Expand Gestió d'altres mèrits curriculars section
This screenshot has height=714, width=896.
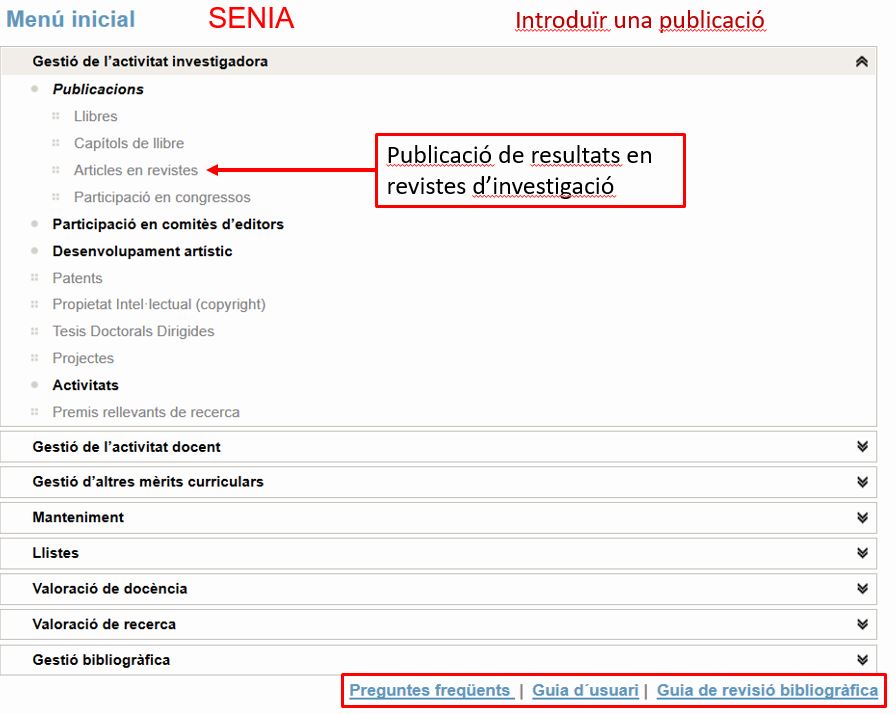click(862, 482)
